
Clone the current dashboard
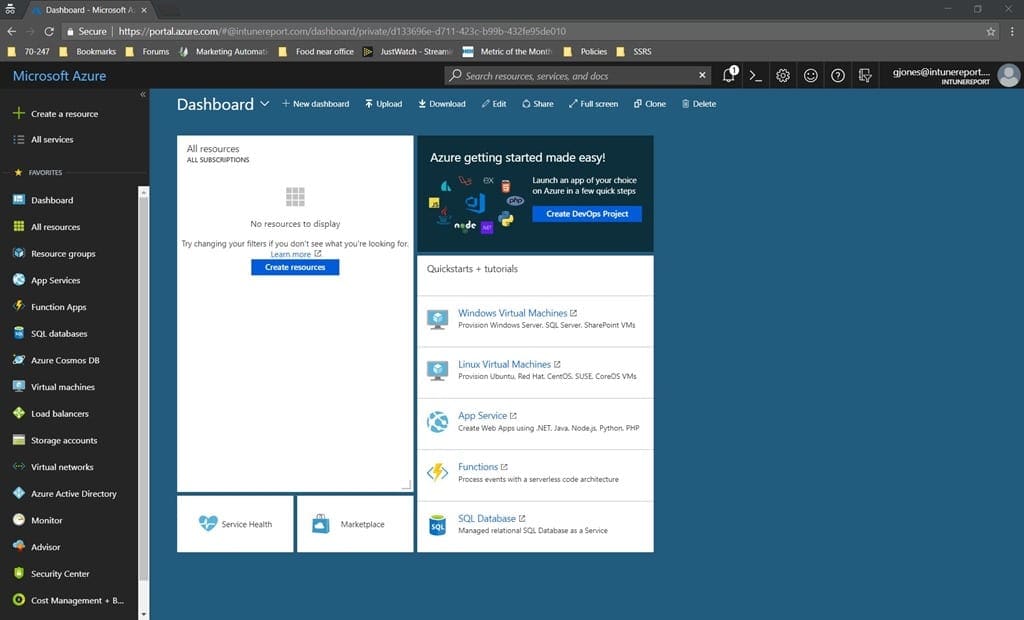pyautogui.click(x=650, y=104)
